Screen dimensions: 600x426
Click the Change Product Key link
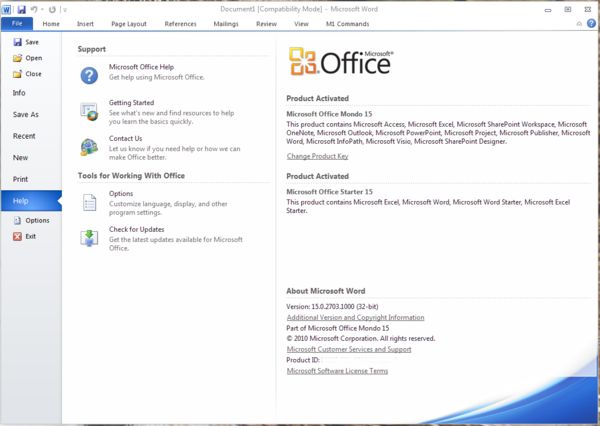[318, 156]
